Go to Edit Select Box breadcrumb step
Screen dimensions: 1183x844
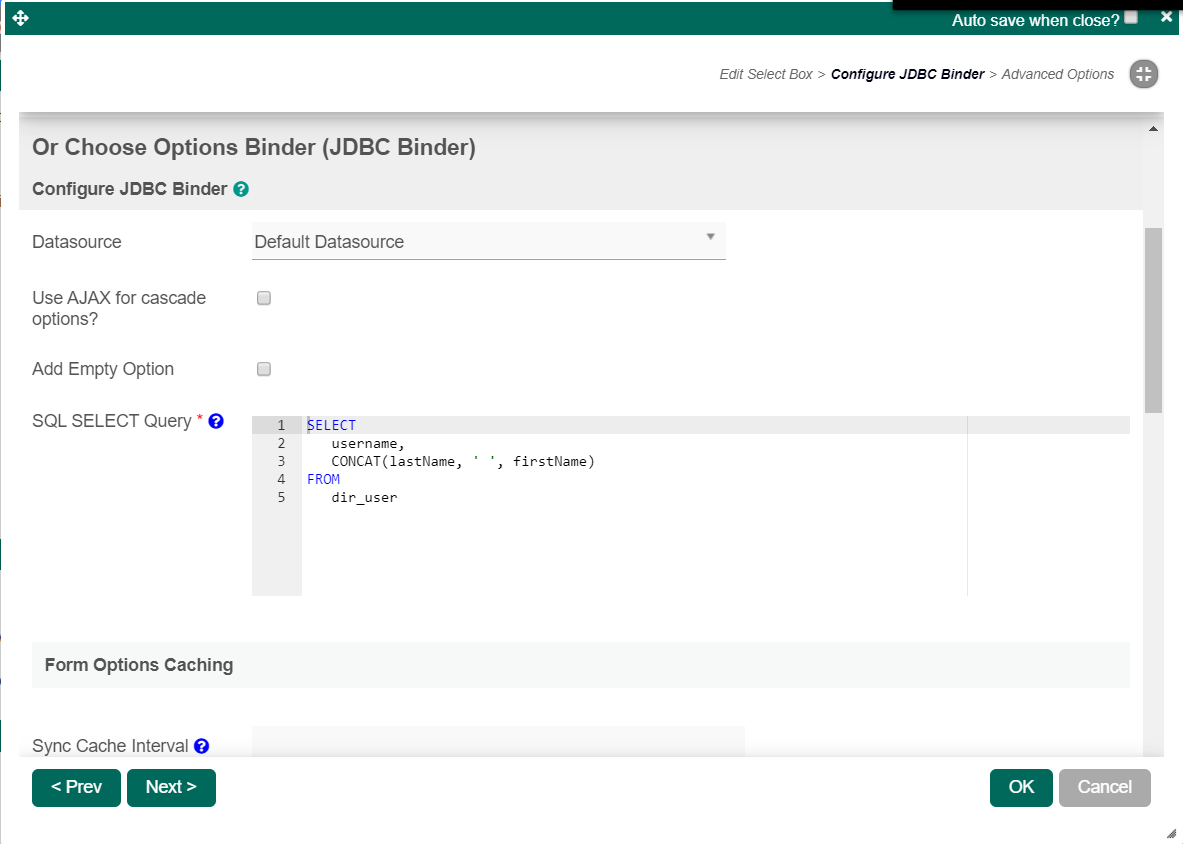tap(766, 74)
